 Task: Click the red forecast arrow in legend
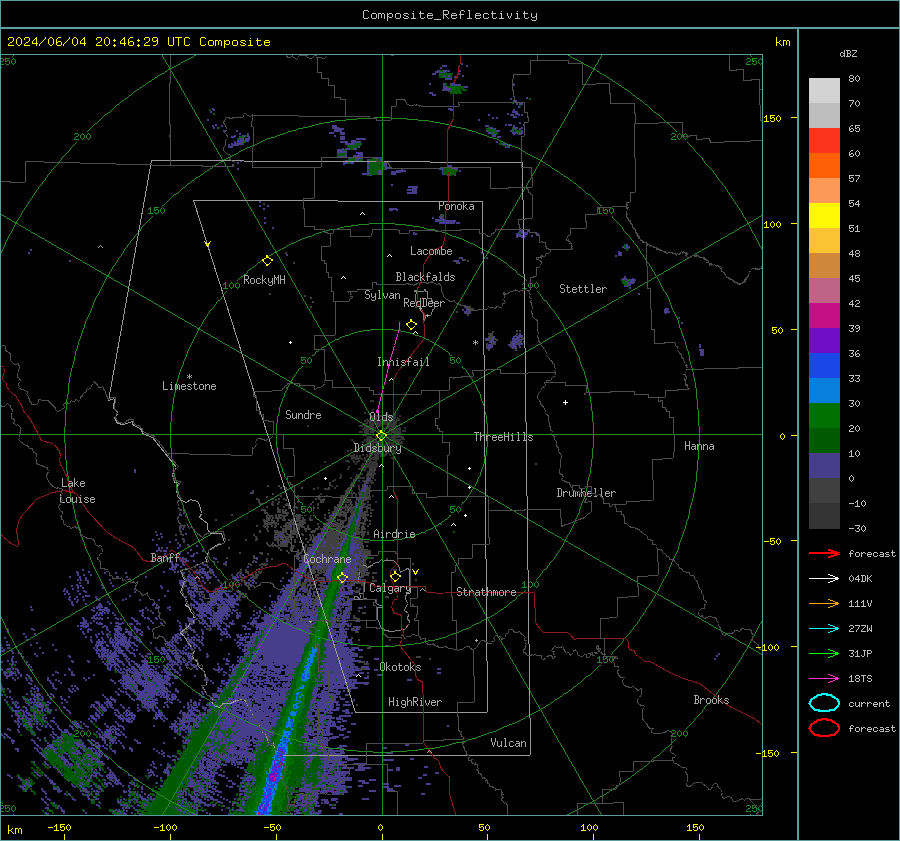(x=824, y=553)
